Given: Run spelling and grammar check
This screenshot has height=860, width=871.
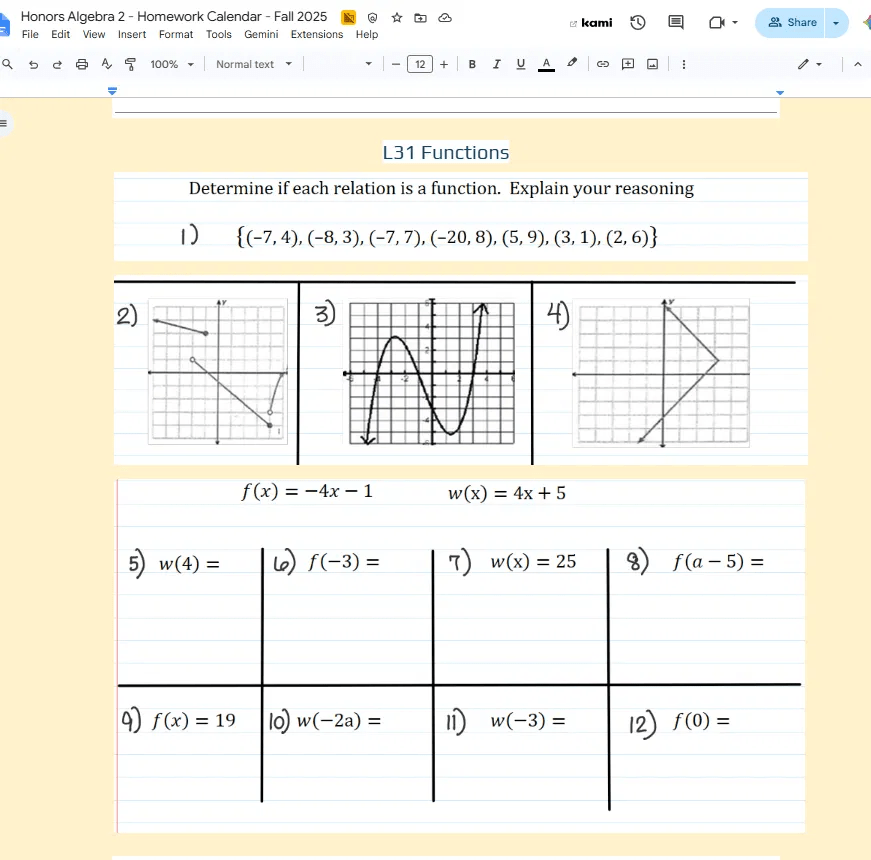Looking at the screenshot, I should coord(106,64).
